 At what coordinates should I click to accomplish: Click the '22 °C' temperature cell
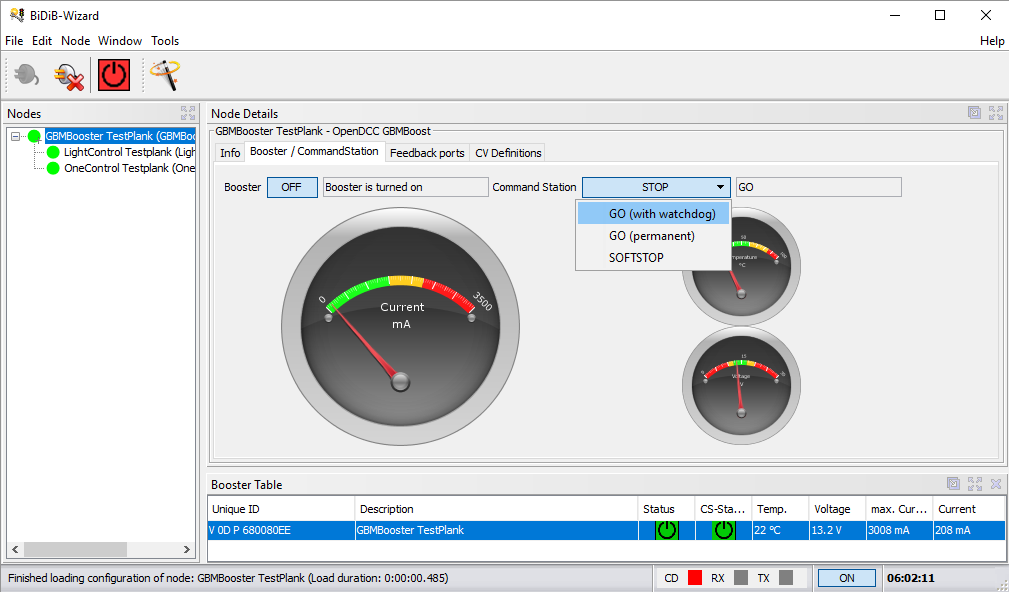(x=780, y=530)
